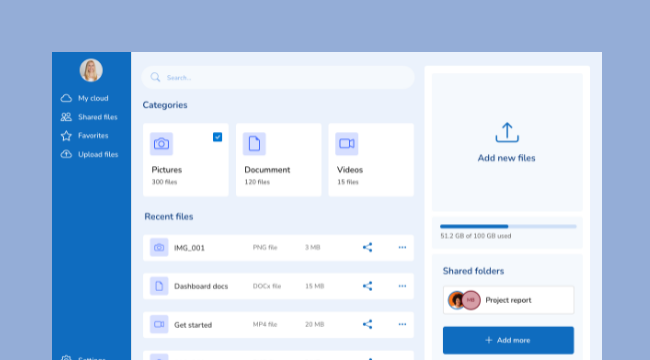
Task: Click 'PNG file' type in IMG_001 row
Action: click(x=265, y=248)
